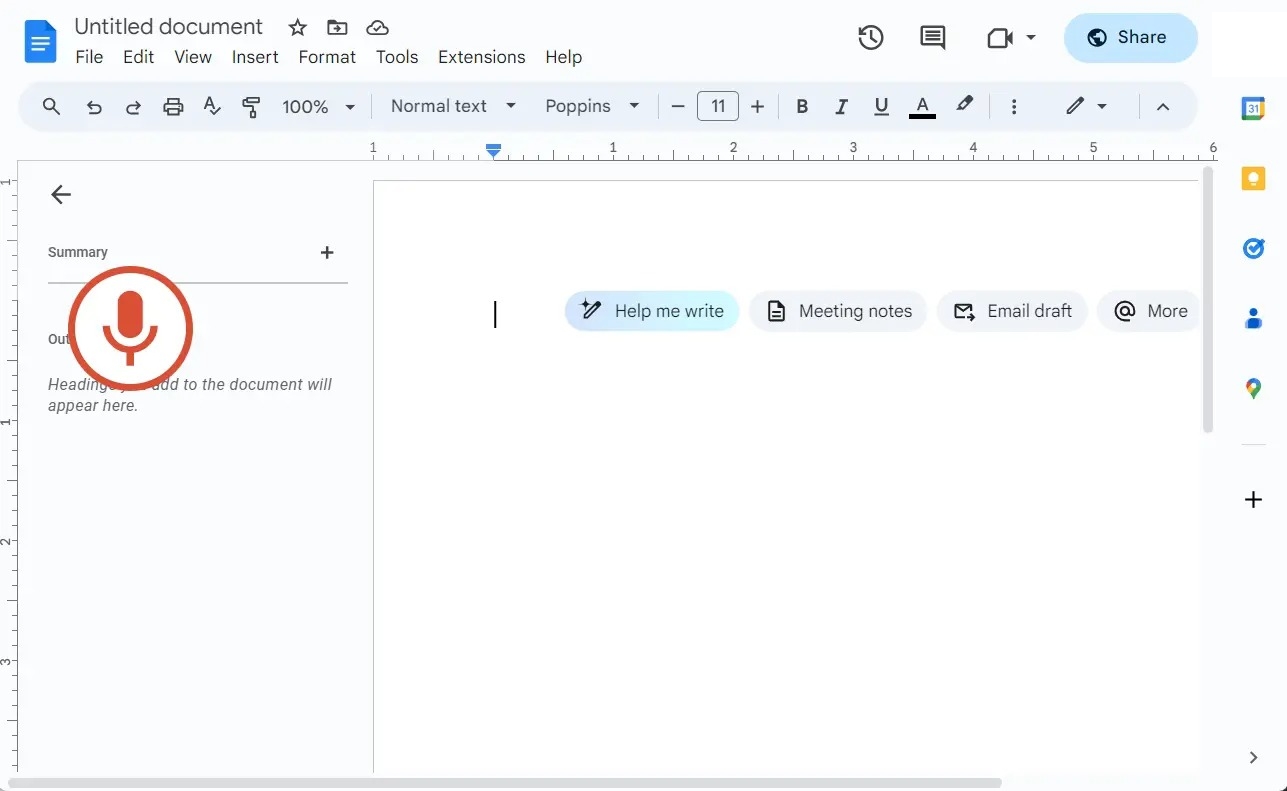Open Google Keep in the side panel
Viewport: 1287px width, 791px height.
[1253, 178]
